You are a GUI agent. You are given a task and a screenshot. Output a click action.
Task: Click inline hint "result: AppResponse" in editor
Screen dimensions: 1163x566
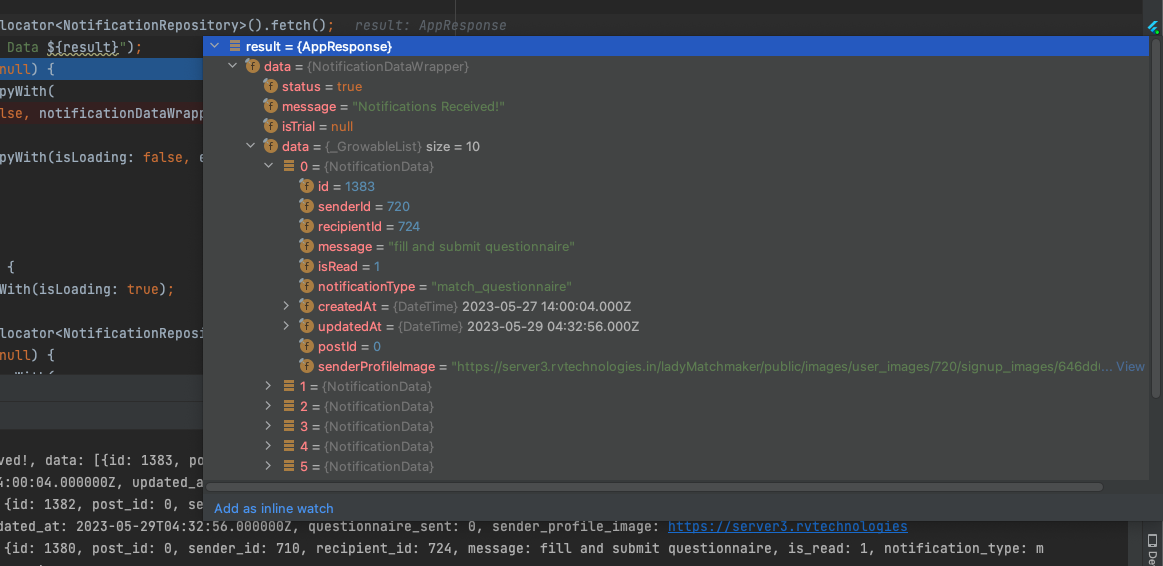tap(430, 25)
